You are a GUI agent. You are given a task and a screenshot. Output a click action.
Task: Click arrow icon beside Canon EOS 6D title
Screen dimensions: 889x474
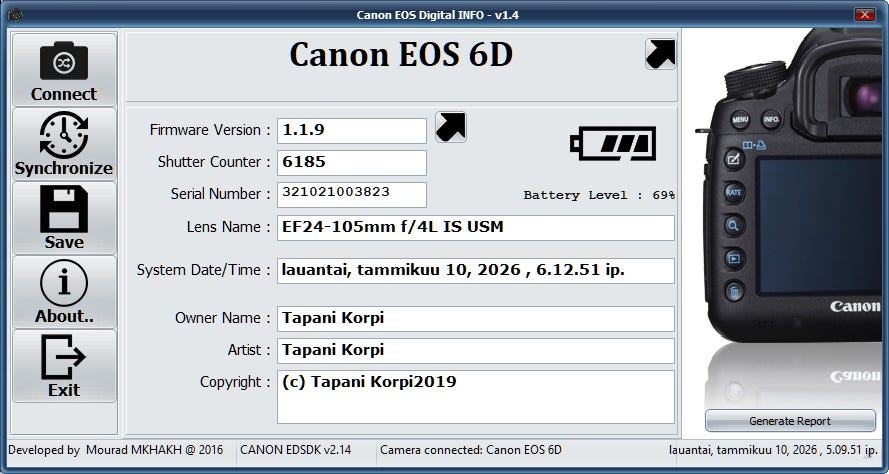point(661,54)
